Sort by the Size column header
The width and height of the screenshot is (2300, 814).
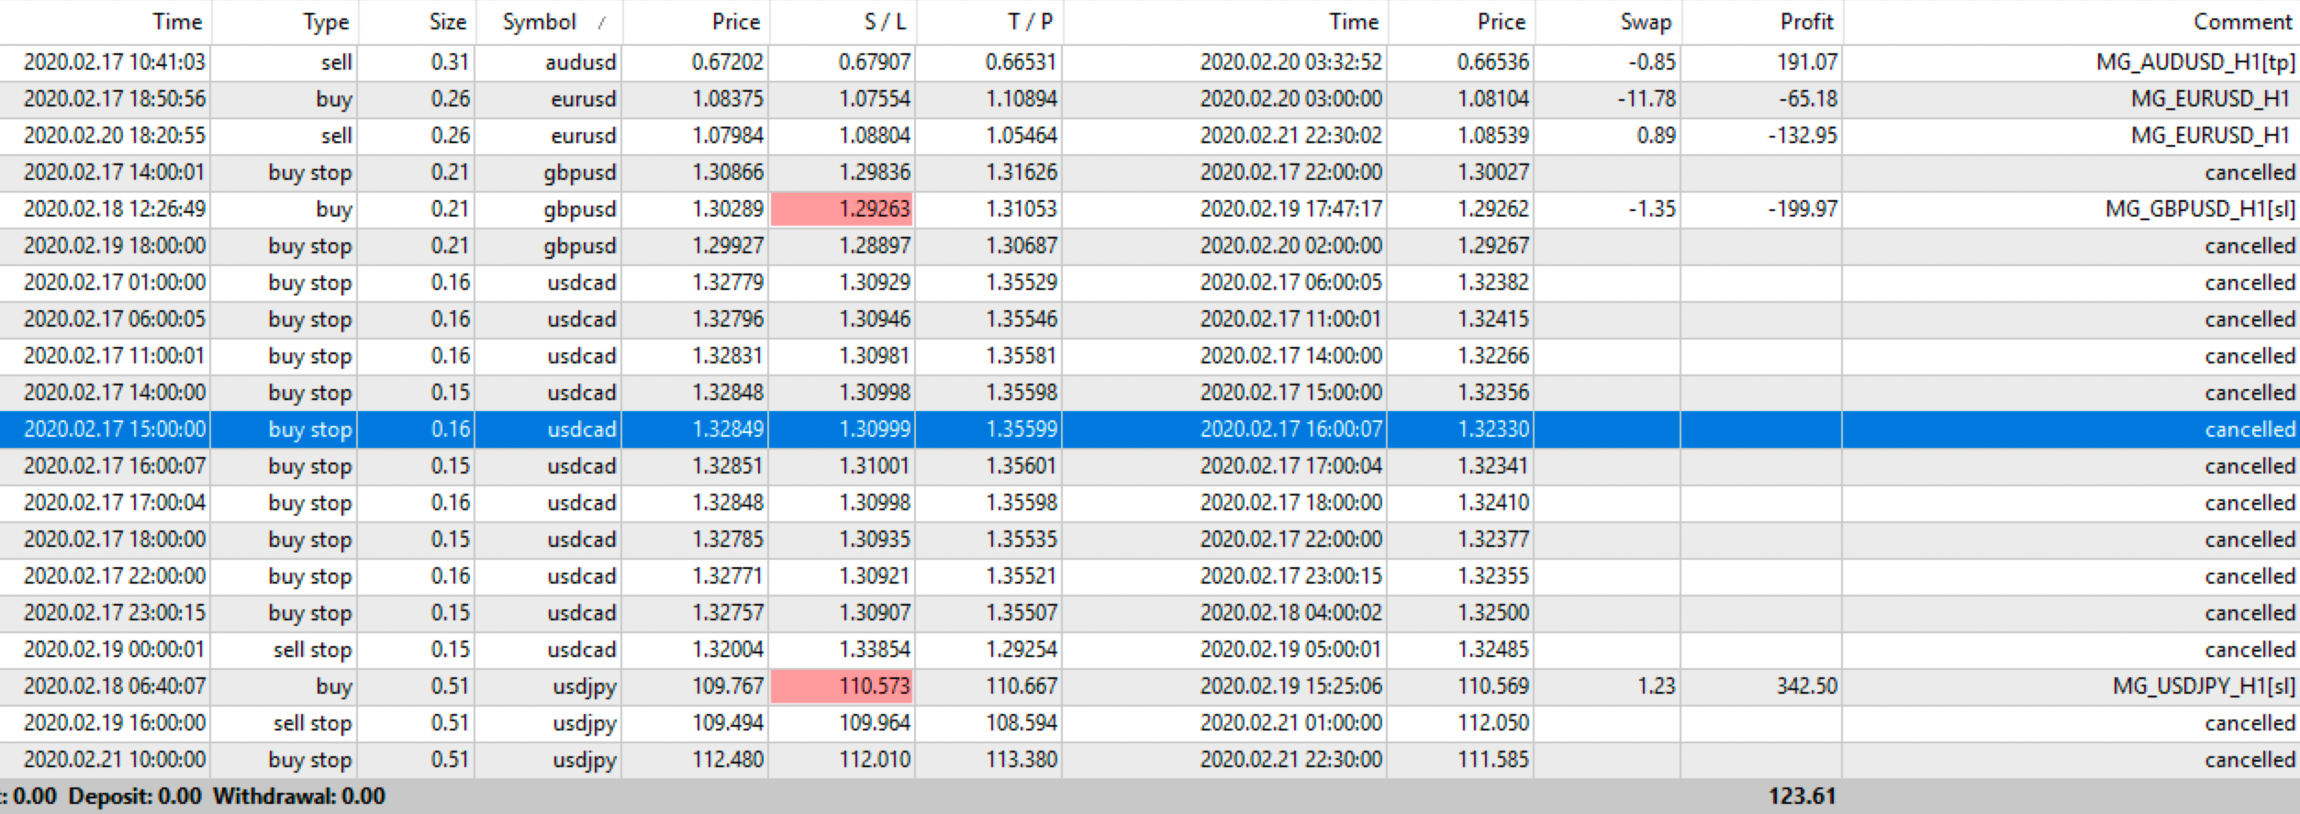448,22
